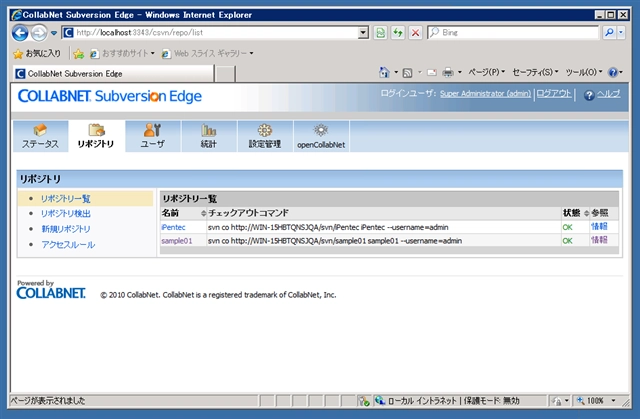
Task: Open アクセスルール in the sidebar
Action: [x=68, y=244]
